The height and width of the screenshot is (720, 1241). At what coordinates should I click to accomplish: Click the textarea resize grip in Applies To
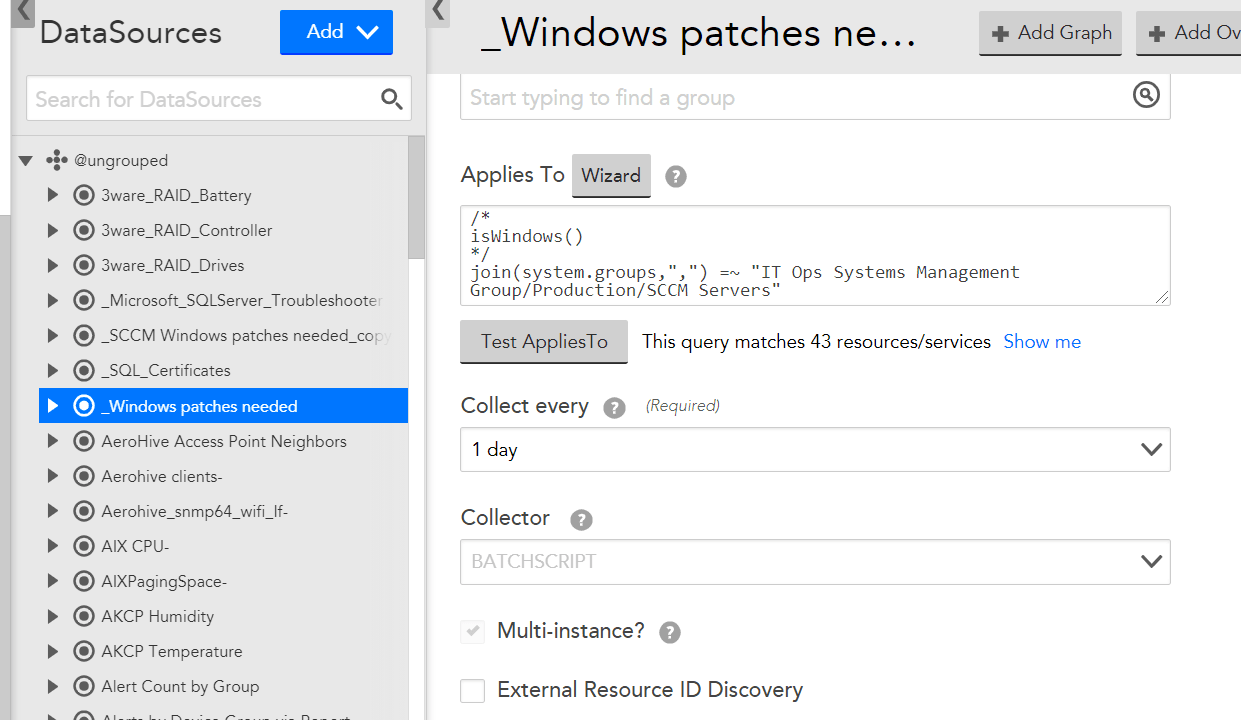click(x=1163, y=297)
